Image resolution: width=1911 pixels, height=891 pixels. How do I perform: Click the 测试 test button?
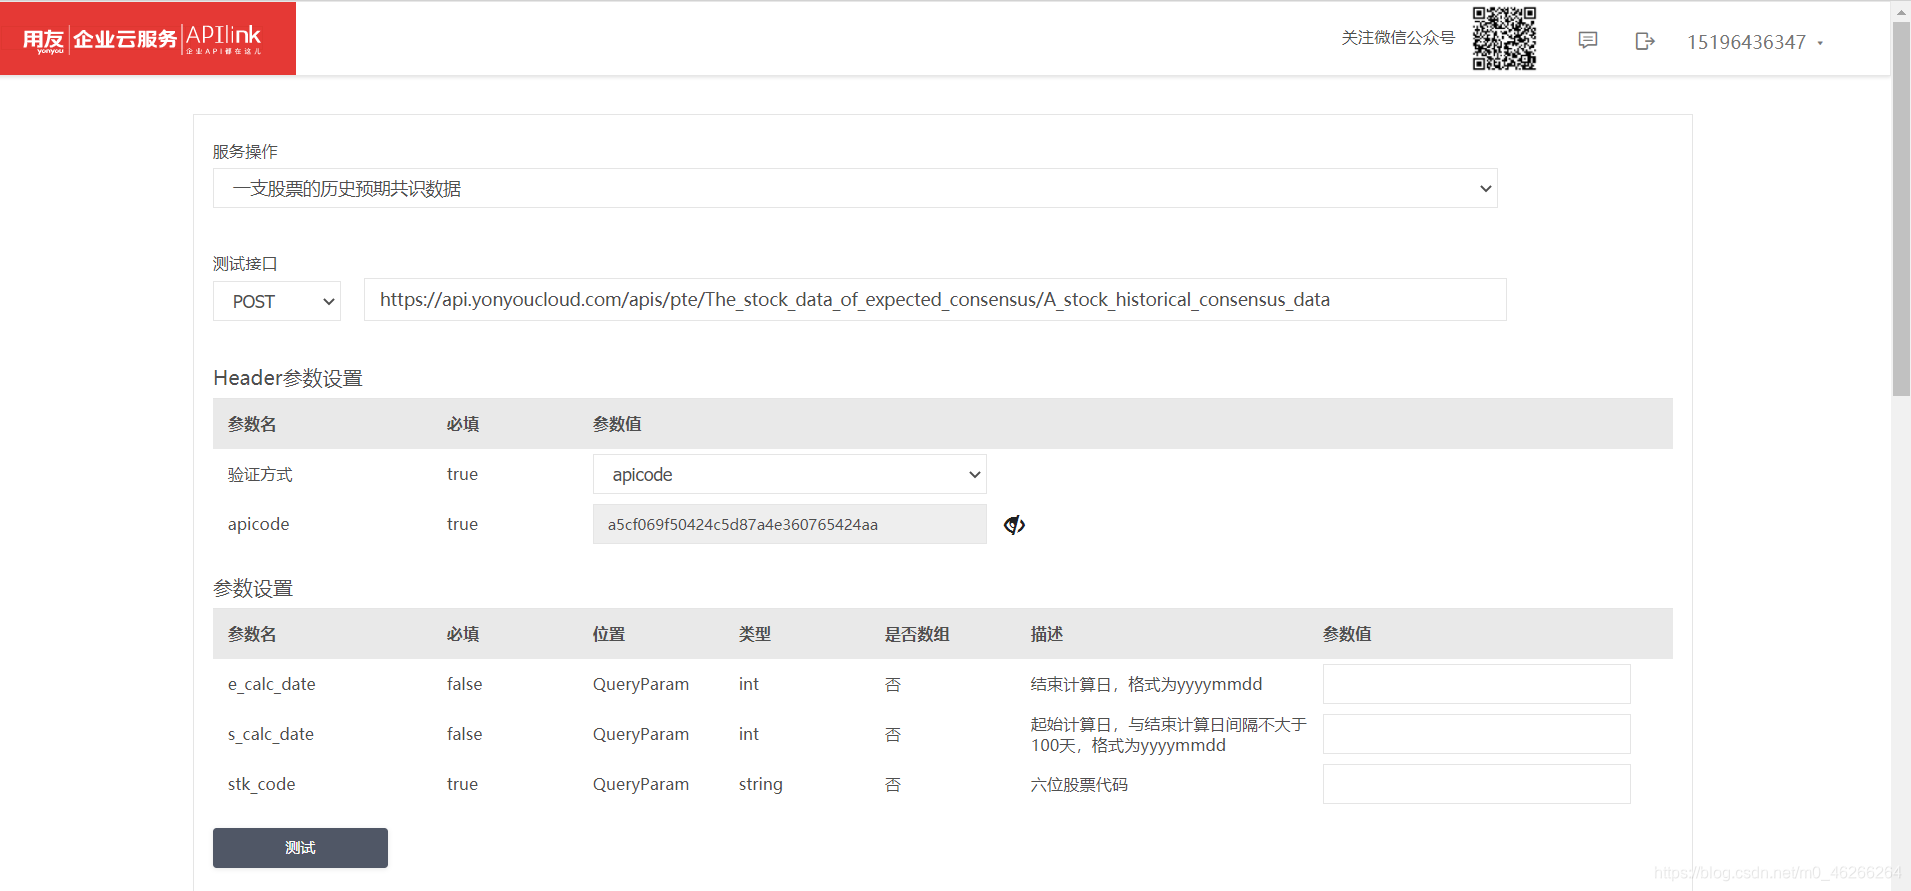click(x=300, y=848)
